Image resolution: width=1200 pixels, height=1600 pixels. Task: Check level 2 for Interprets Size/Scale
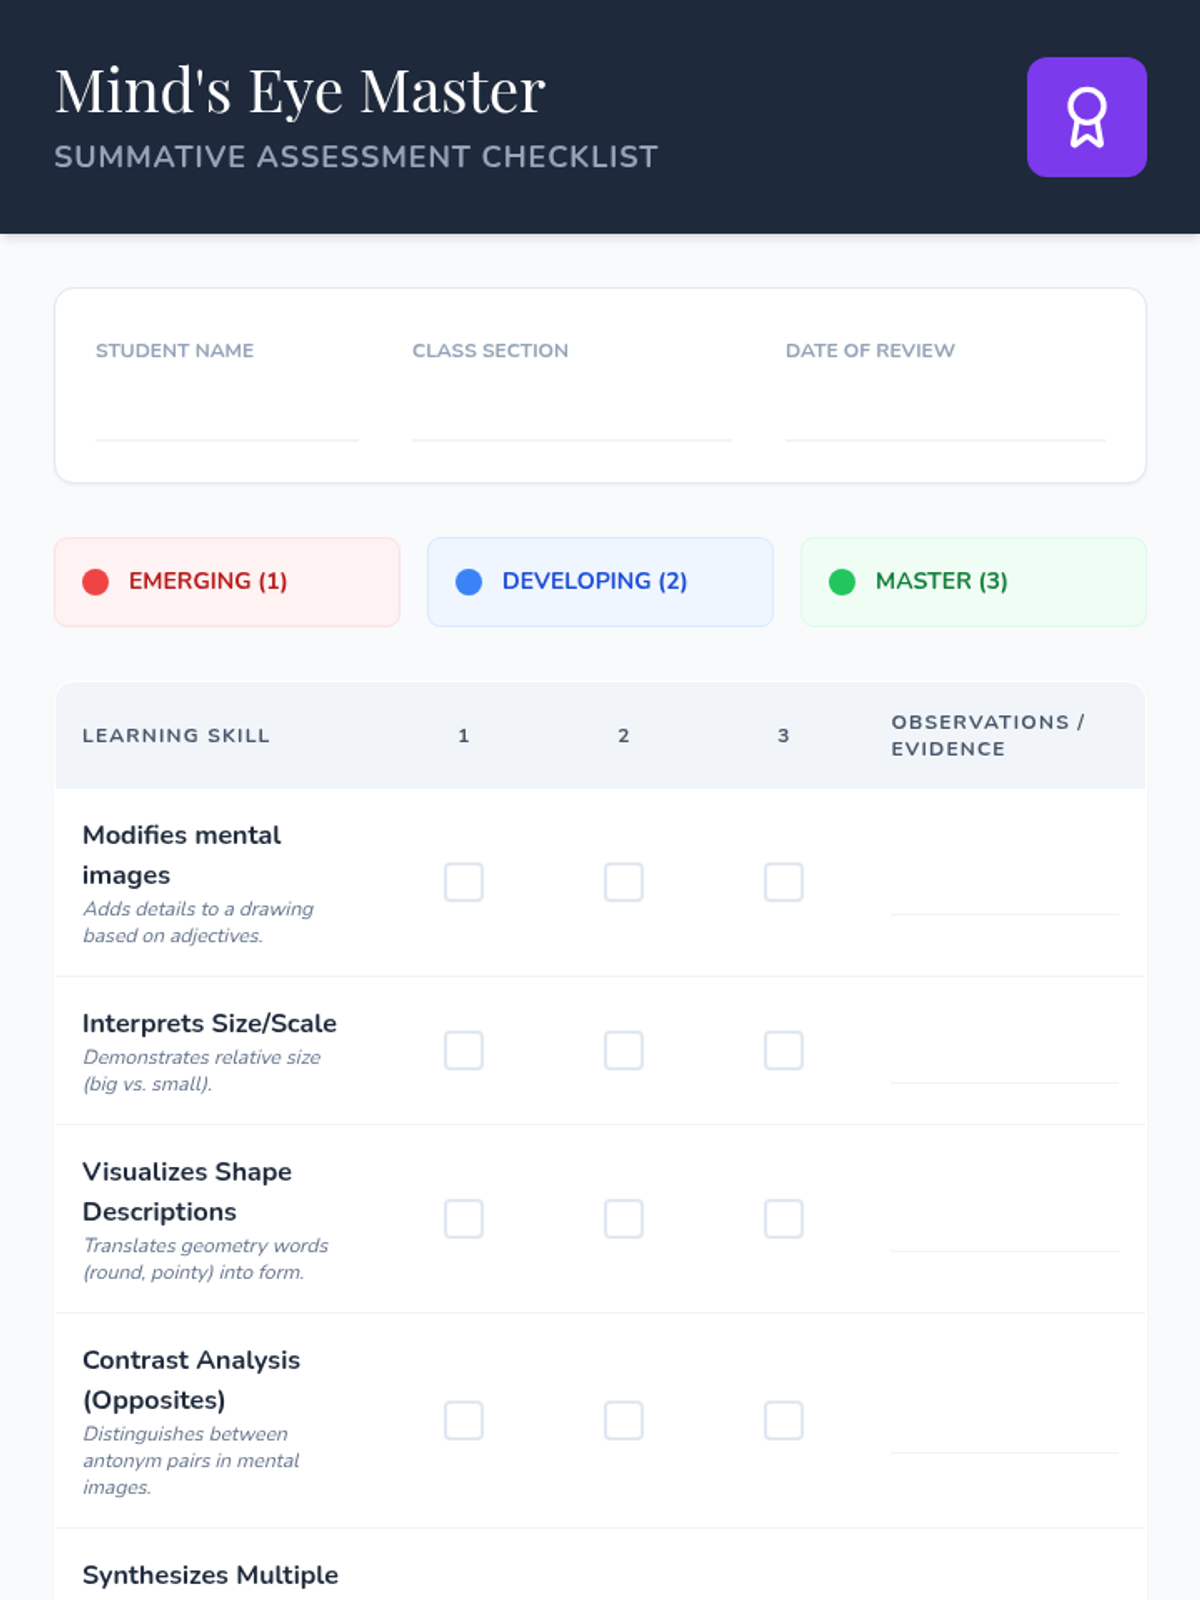(623, 1051)
